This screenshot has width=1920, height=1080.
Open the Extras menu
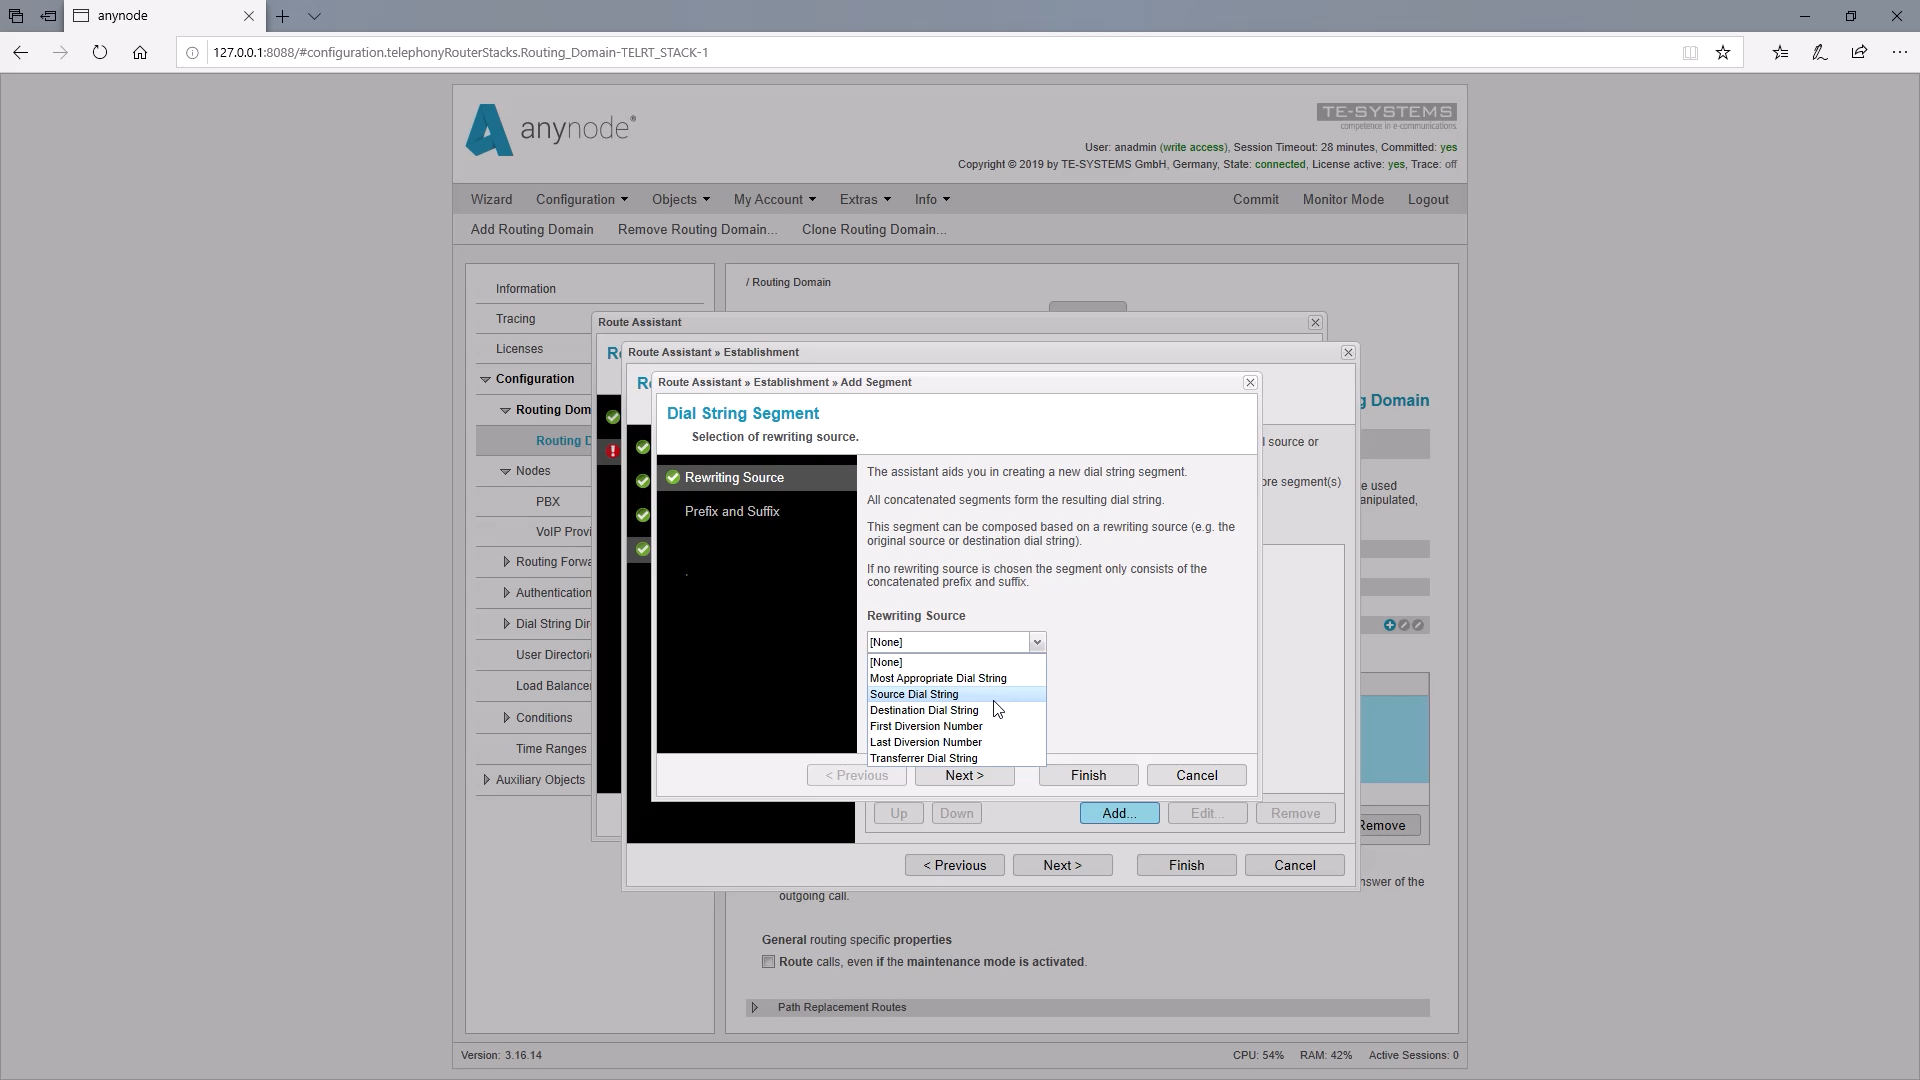865,200
